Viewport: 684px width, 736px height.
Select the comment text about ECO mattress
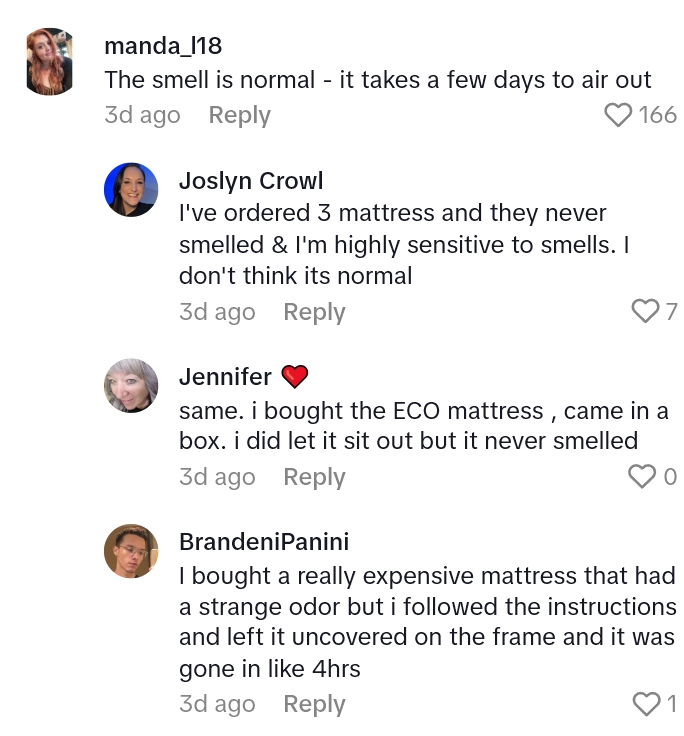(424, 426)
